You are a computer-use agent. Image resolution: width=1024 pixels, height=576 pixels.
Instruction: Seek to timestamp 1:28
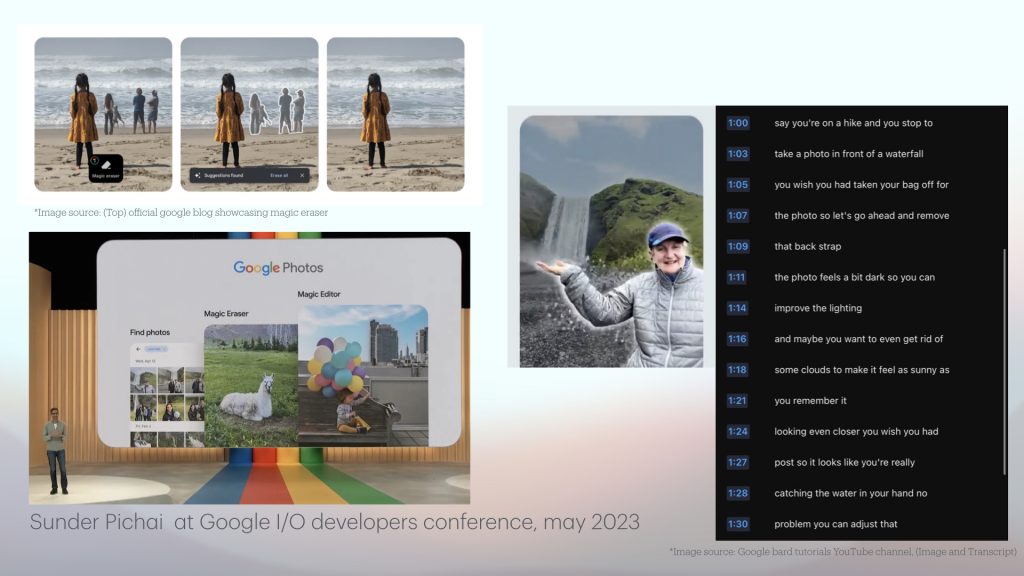738,493
